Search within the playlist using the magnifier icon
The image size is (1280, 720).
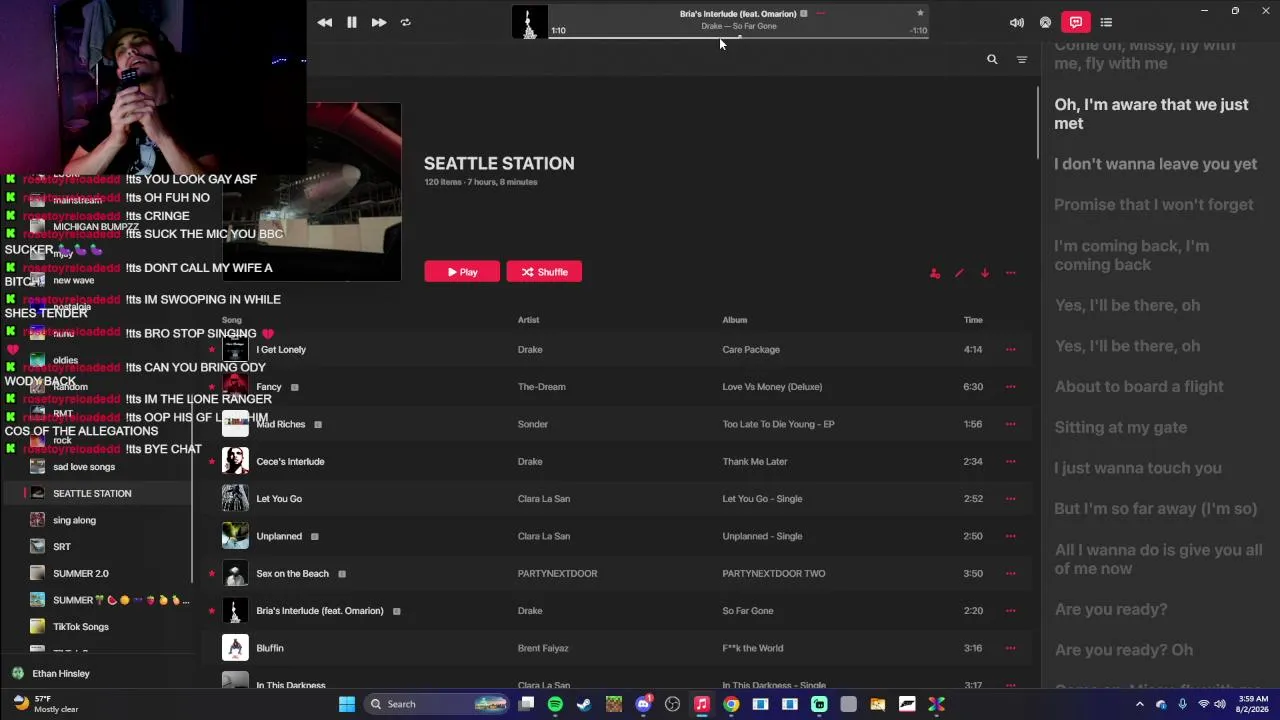point(992,60)
